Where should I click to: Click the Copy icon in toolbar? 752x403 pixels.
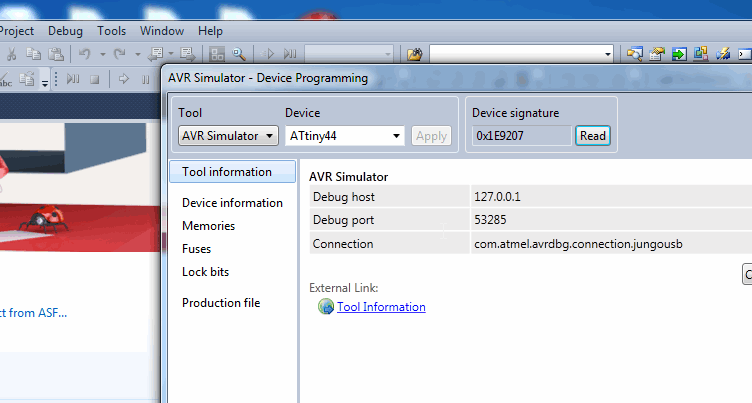pos(33,53)
